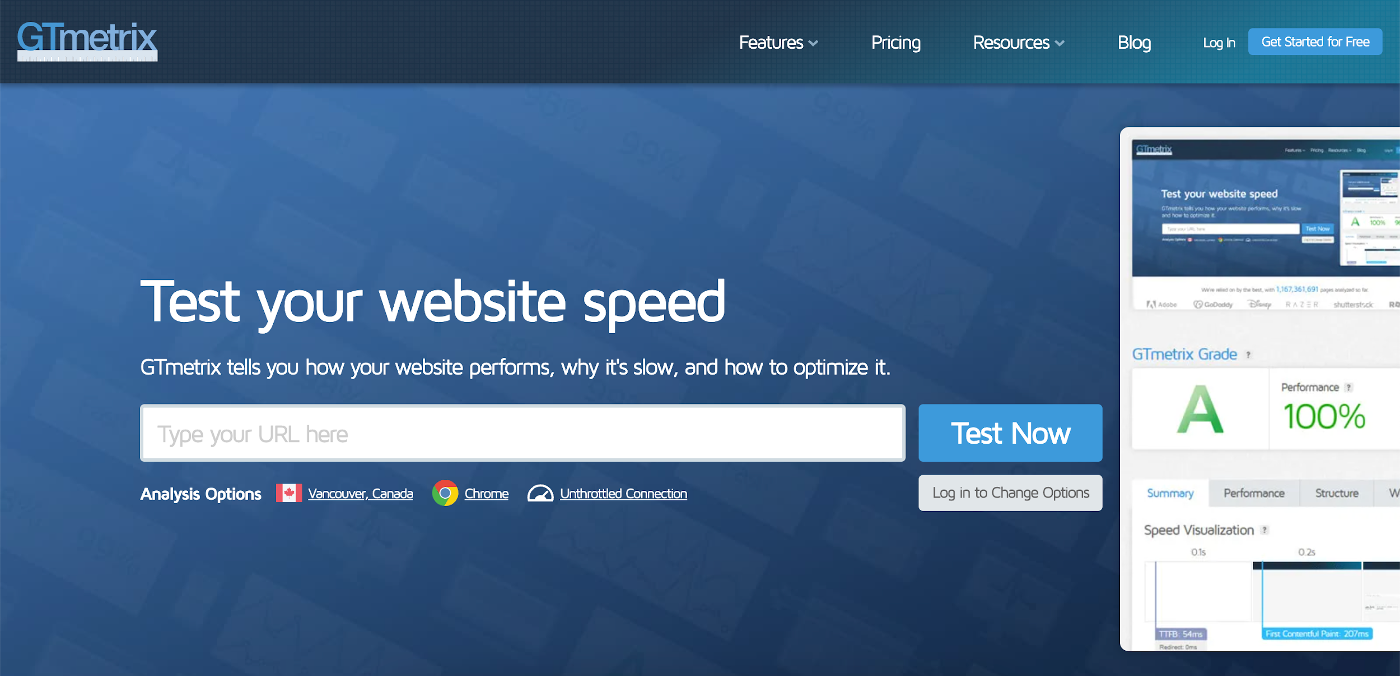Click the URL input field
The image size is (1400, 676).
522,433
